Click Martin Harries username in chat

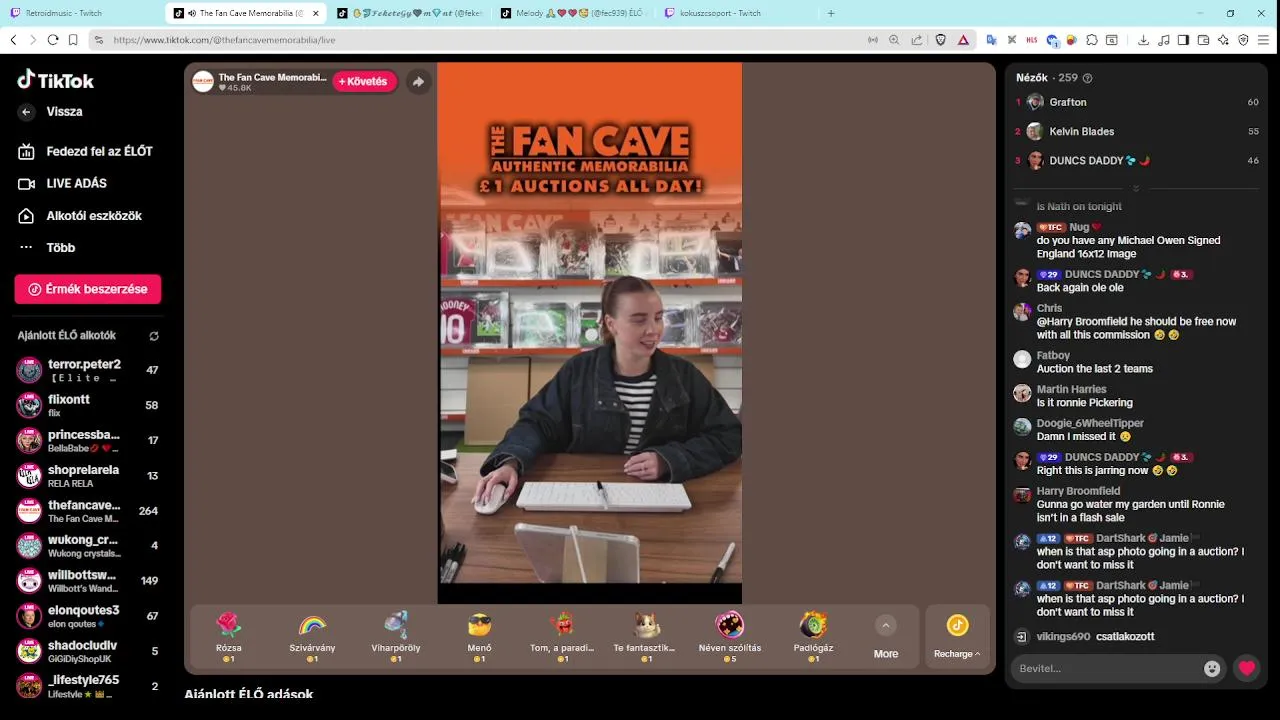point(1071,389)
